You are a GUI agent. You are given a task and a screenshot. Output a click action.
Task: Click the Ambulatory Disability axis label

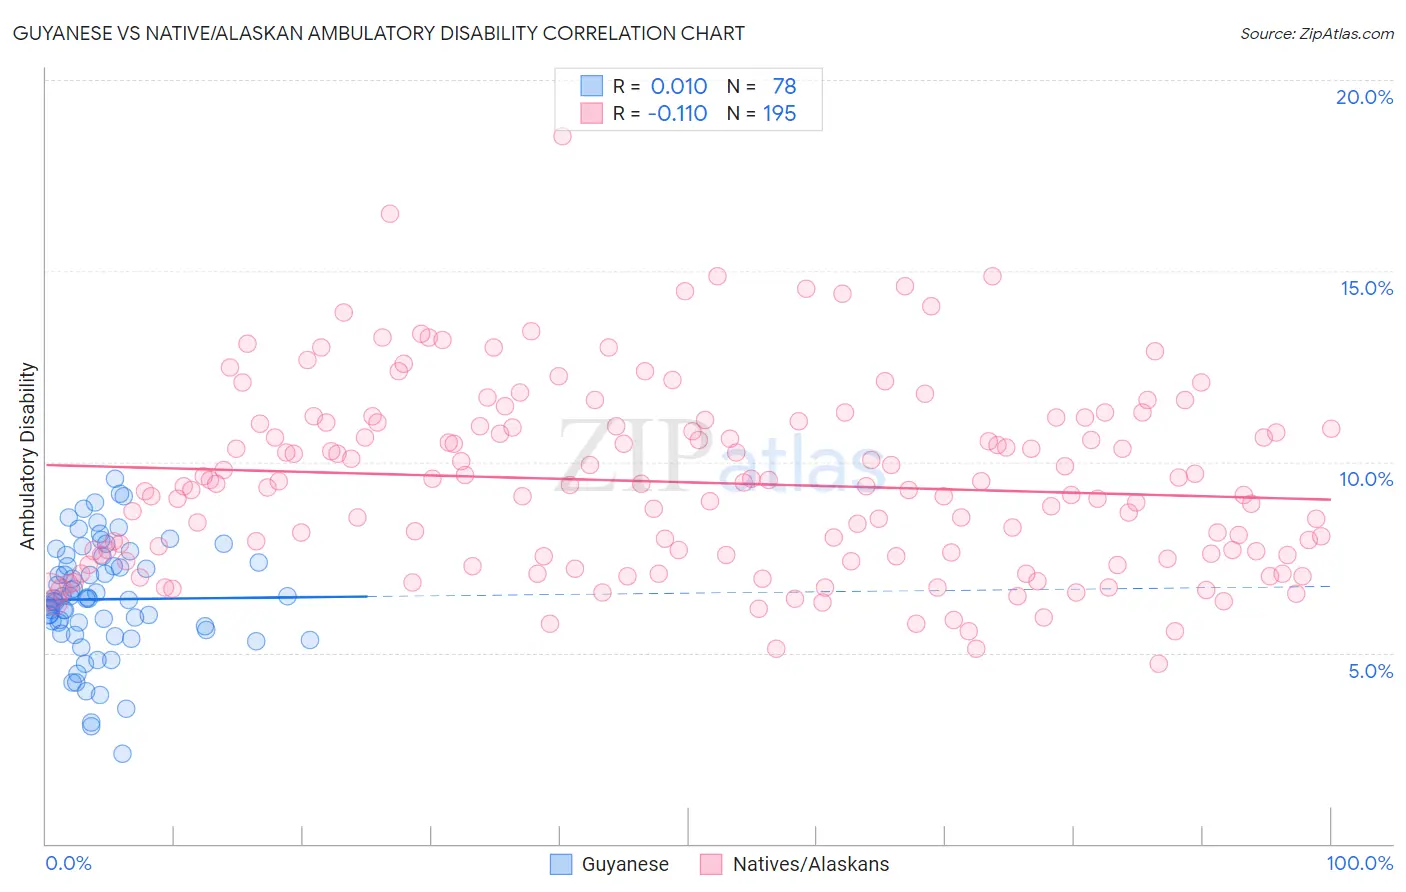point(28,456)
